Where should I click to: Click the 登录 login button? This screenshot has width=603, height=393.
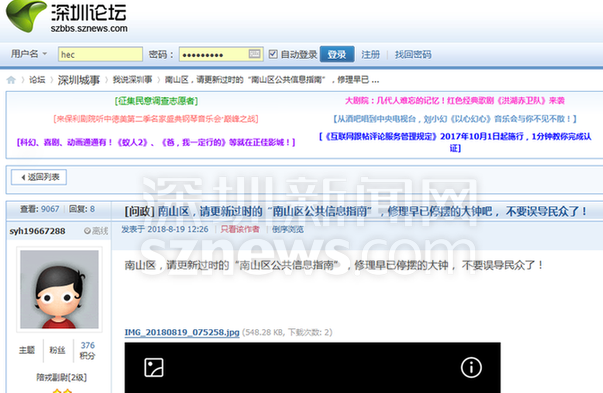tap(337, 54)
